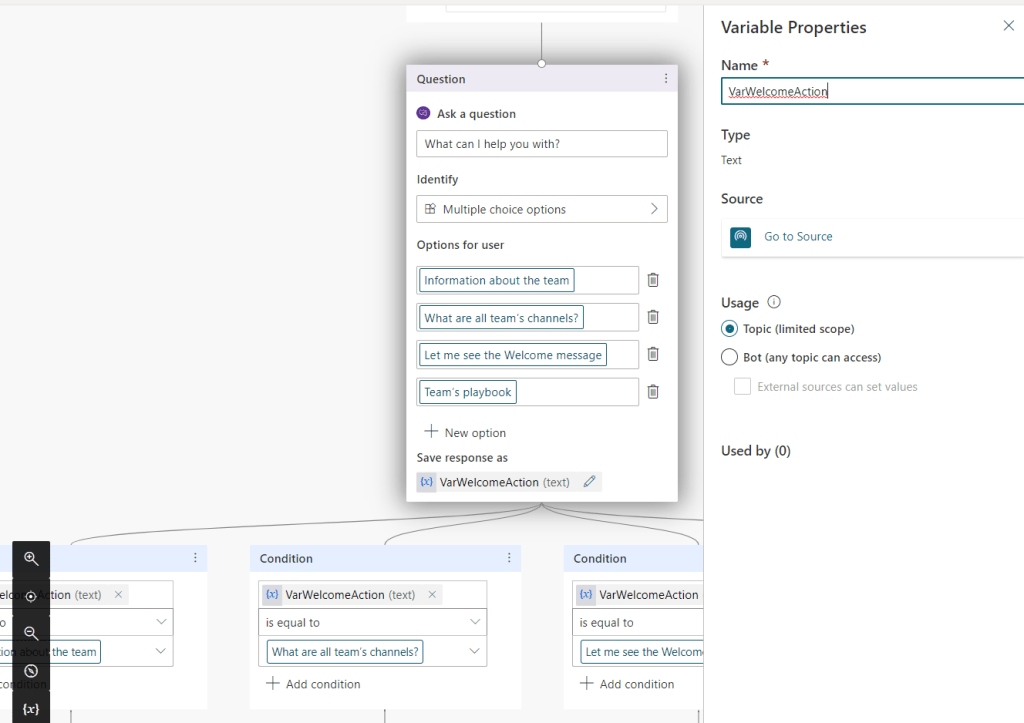Follow the 'Go to Source' link
Screen dimensions: 1024x723
[x=798, y=237]
